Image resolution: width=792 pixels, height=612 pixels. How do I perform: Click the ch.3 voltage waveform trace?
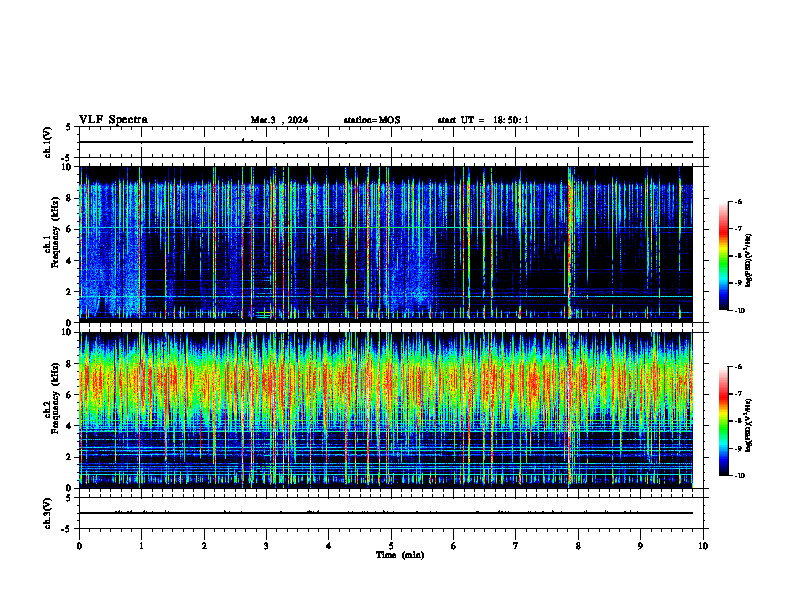coord(386,513)
